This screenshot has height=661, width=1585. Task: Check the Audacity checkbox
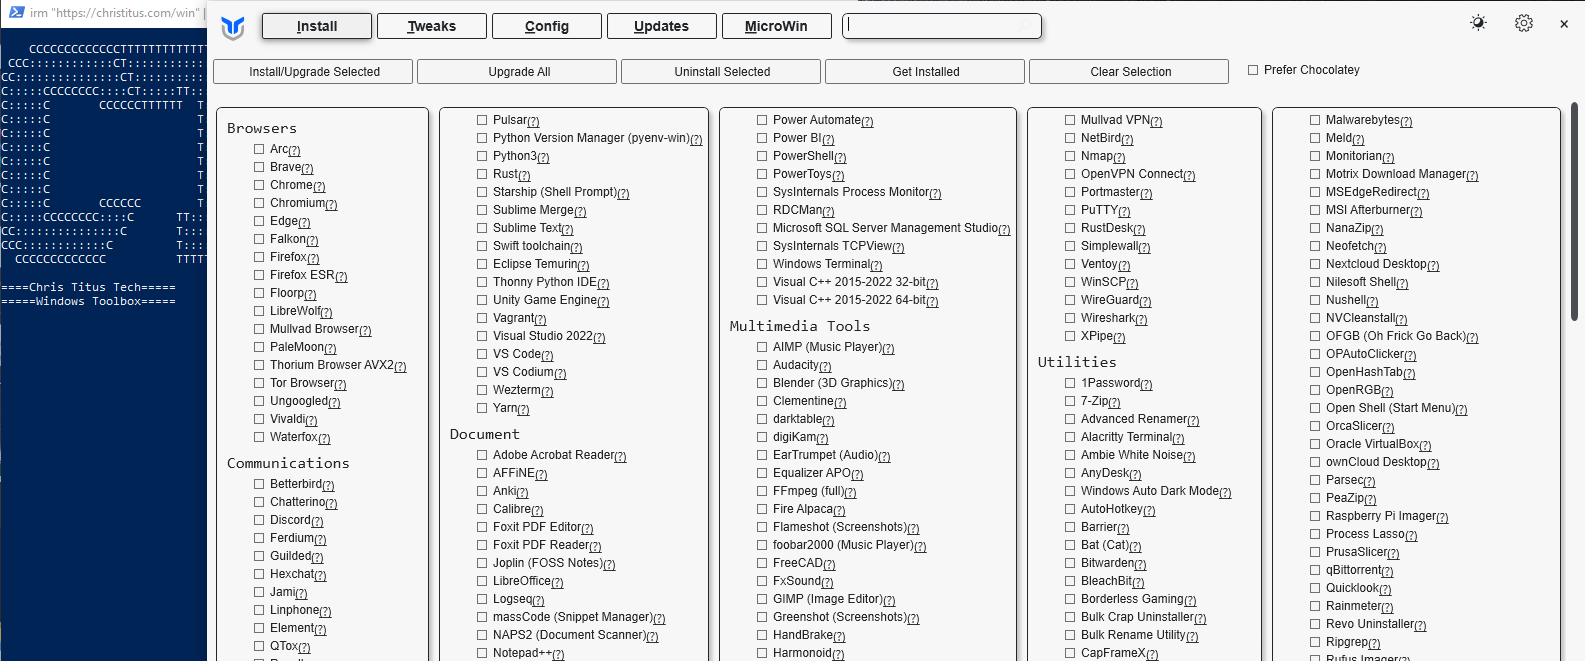[x=762, y=365]
